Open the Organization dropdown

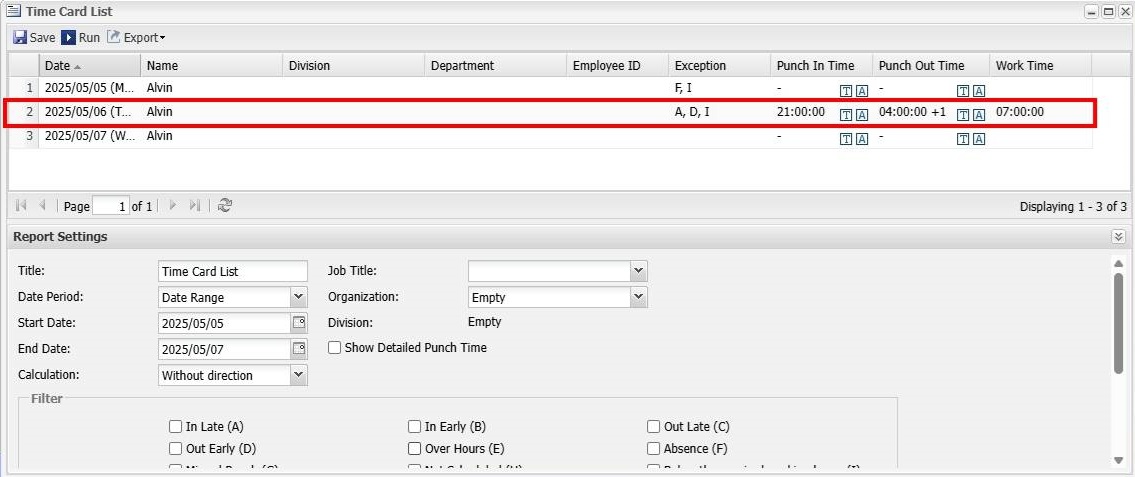tap(638, 297)
